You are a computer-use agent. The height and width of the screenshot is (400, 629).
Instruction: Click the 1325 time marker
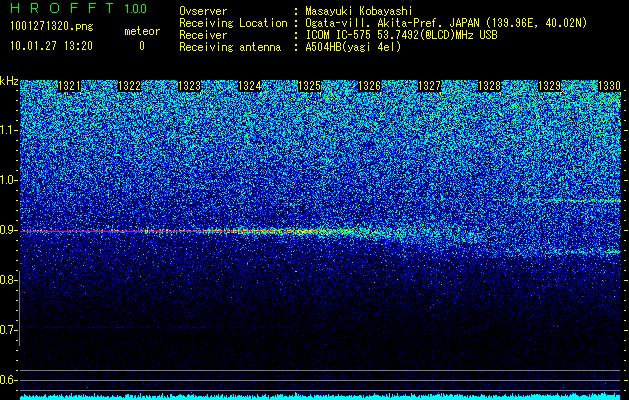click(x=310, y=86)
